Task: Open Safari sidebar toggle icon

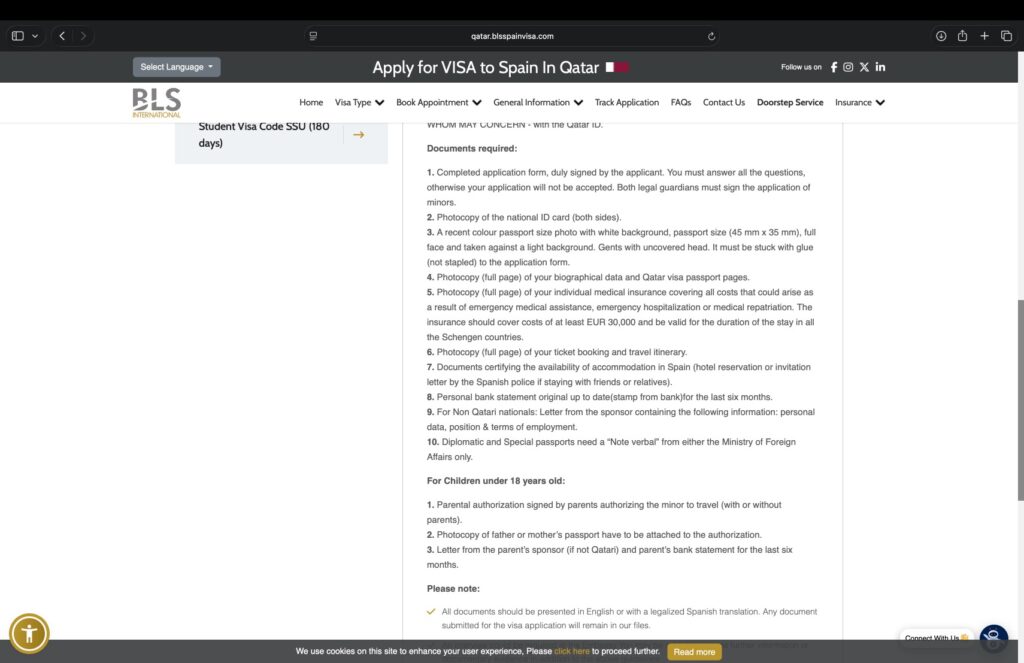Action: click(x=18, y=36)
